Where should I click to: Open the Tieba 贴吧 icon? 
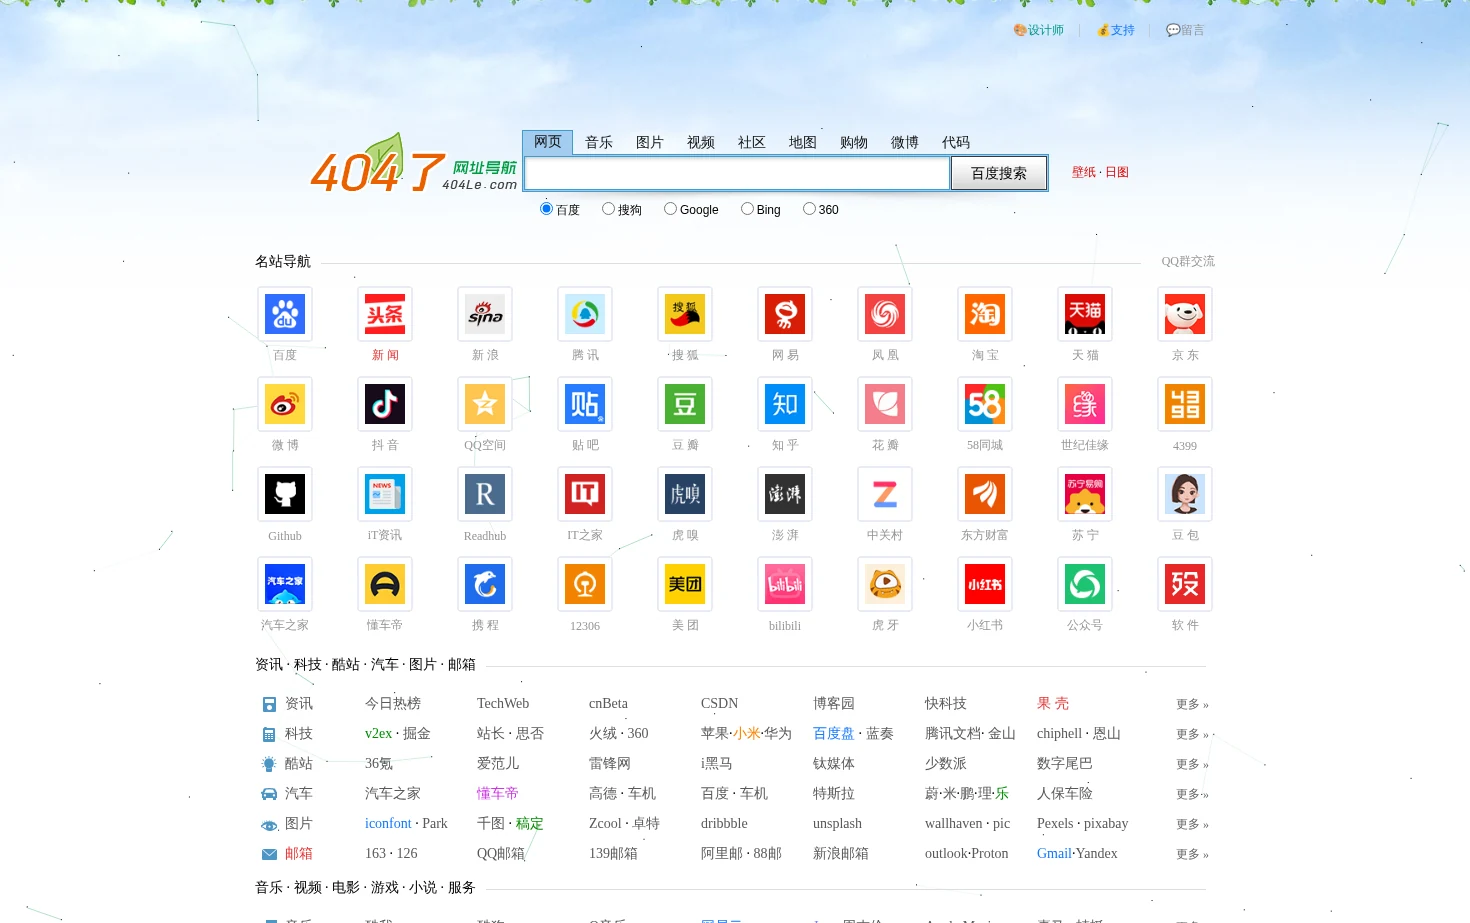click(x=585, y=404)
